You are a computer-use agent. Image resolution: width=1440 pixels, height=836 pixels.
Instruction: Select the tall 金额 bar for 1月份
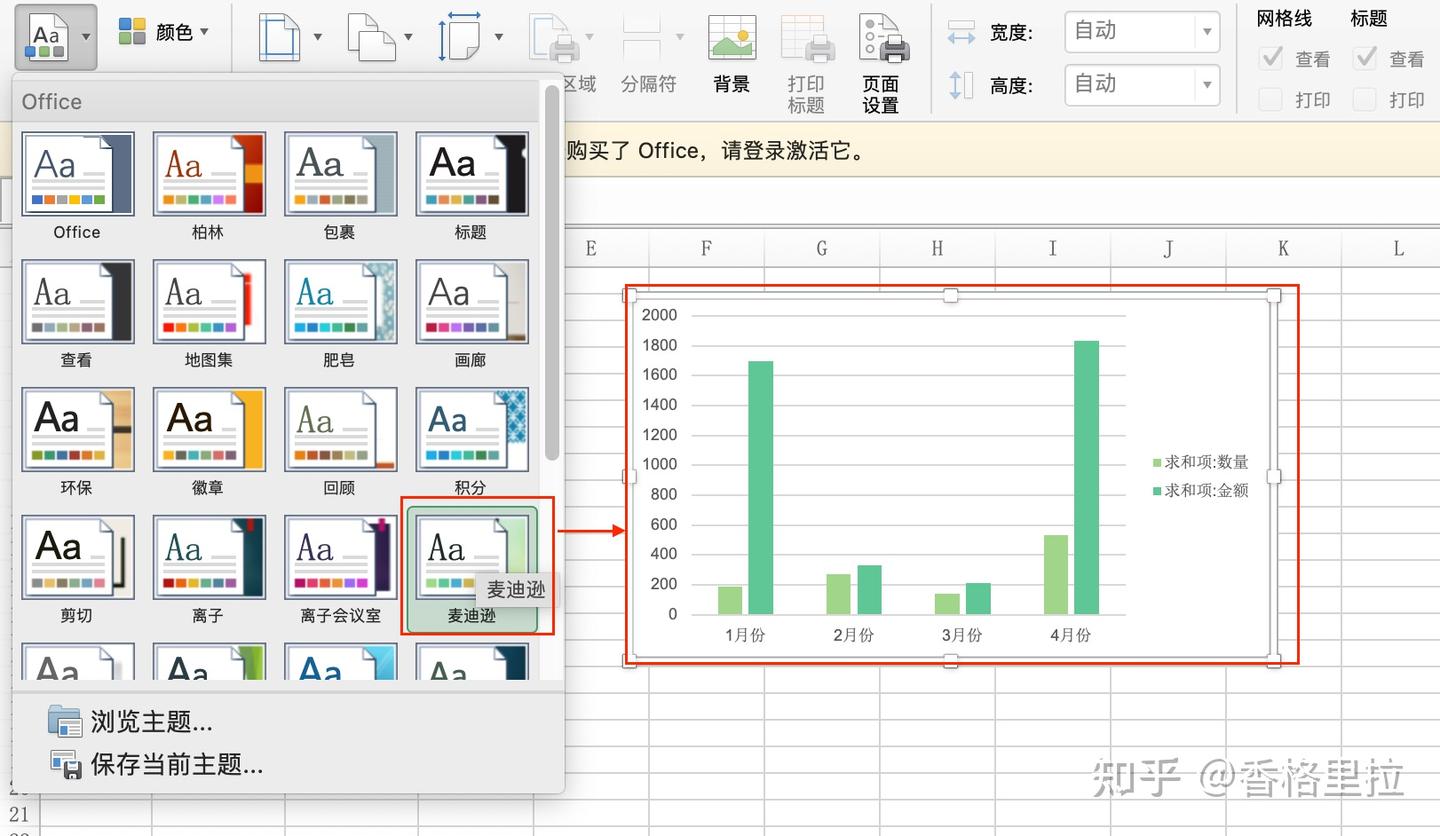761,487
